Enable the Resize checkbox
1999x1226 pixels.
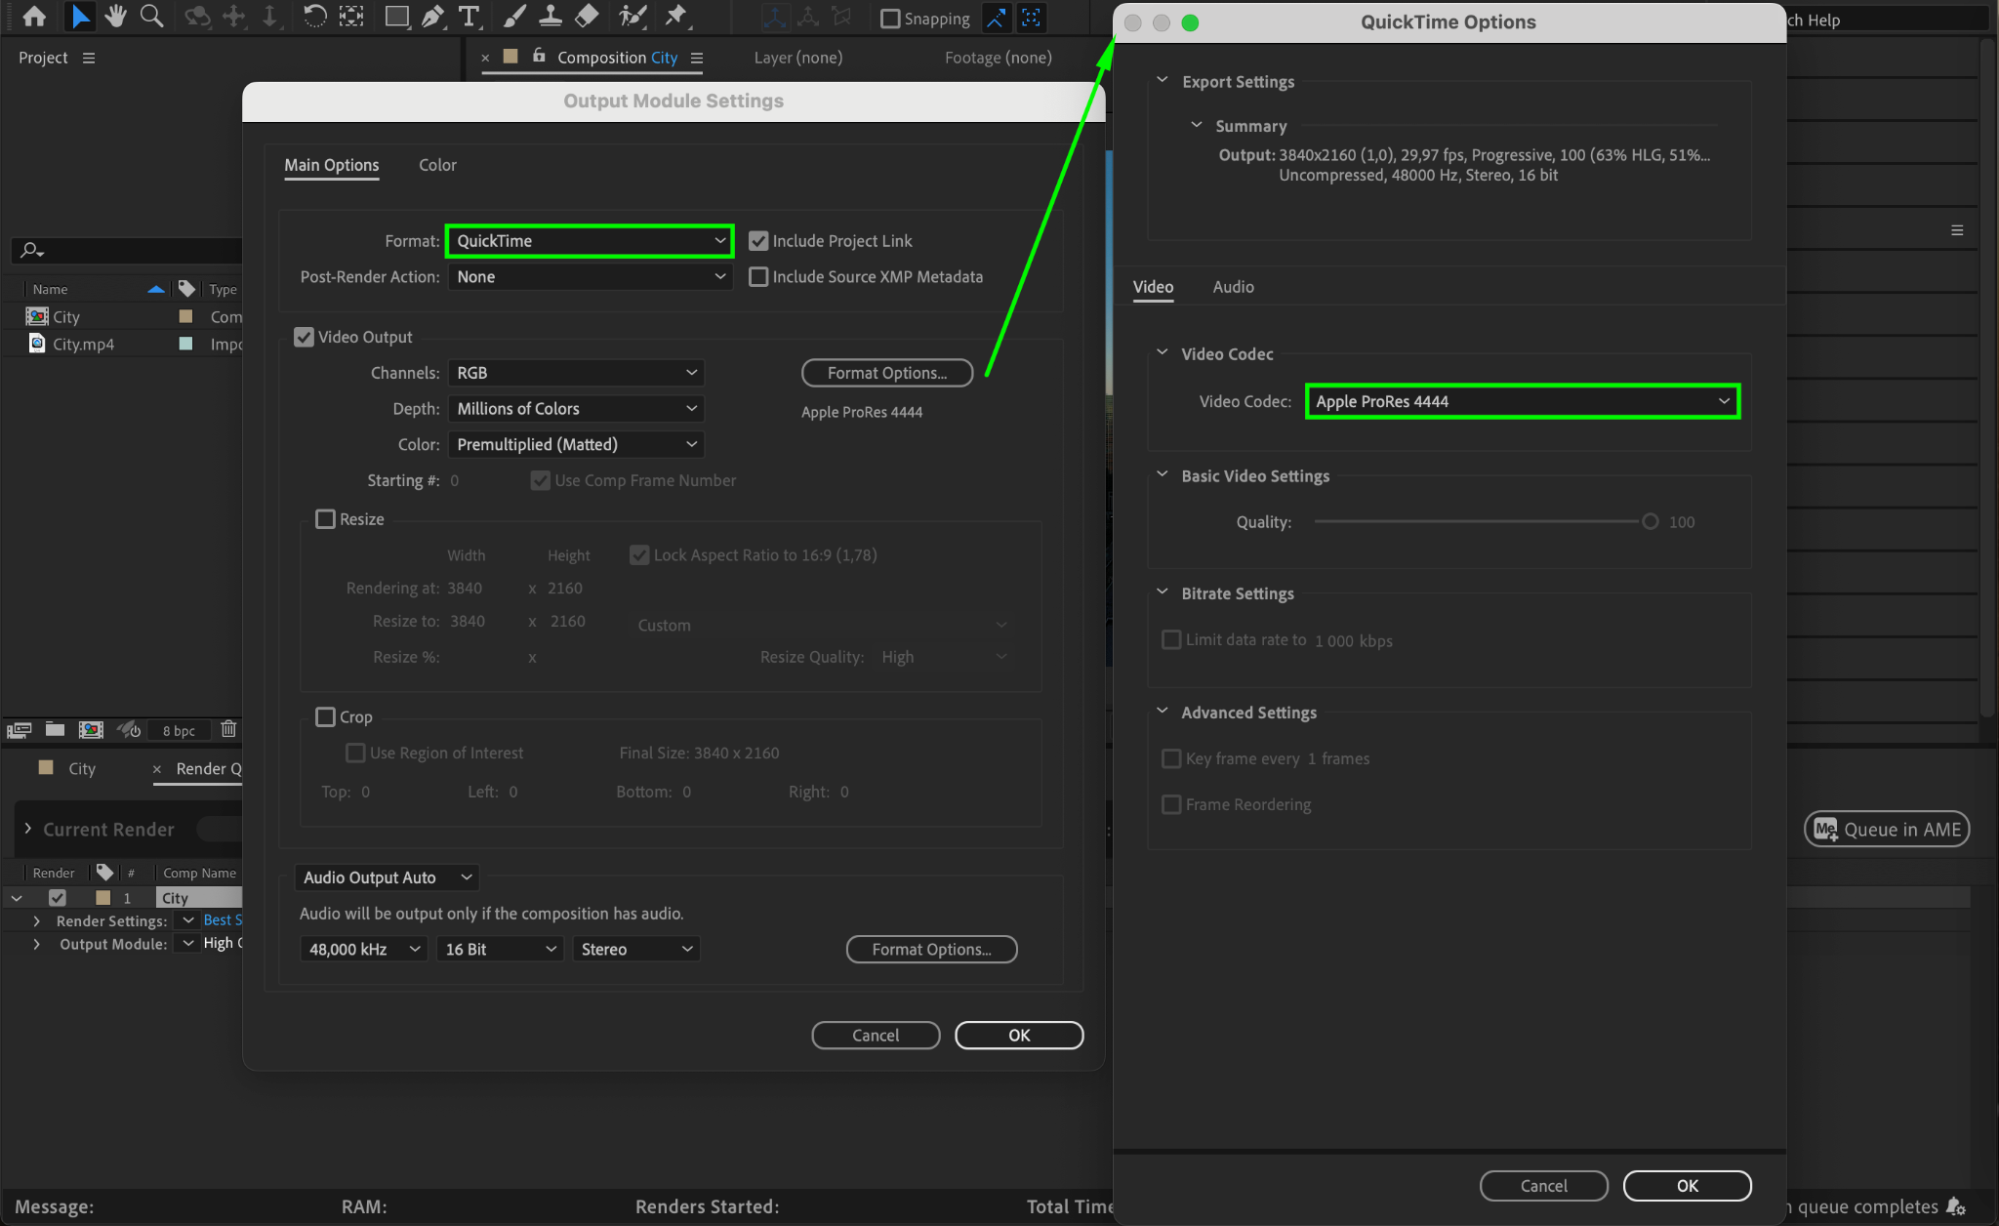click(x=325, y=519)
